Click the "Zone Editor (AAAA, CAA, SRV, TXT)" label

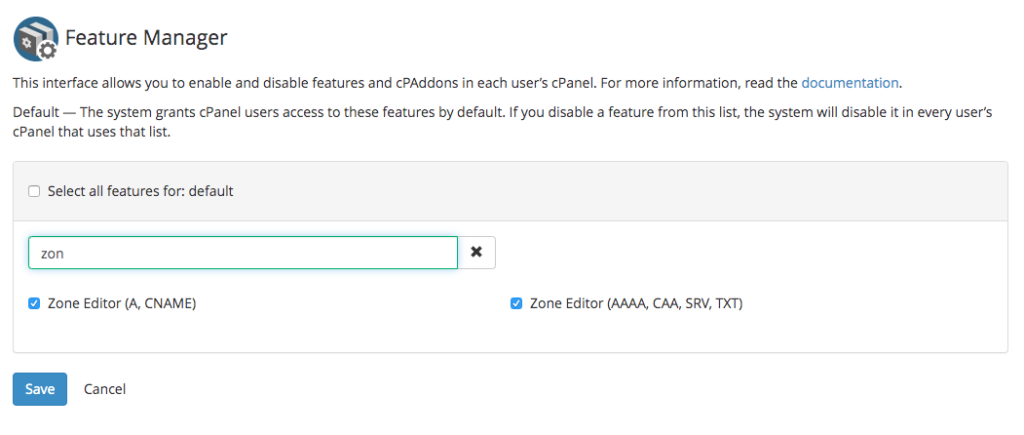[x=636, y=303]
